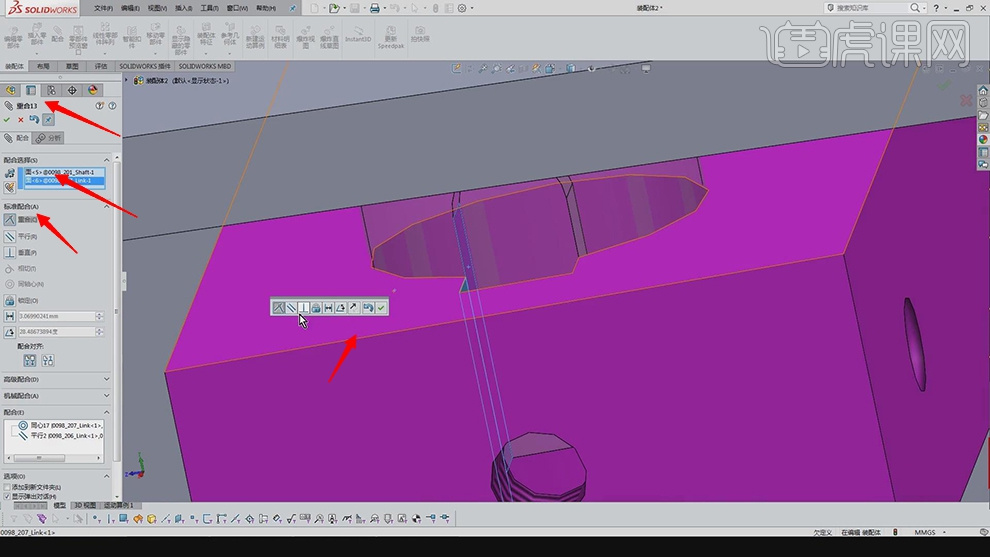Viewport: 990px width, 557px height.
Task: Choose the Perpendicular mate type icon
Action: coord(10,253)
